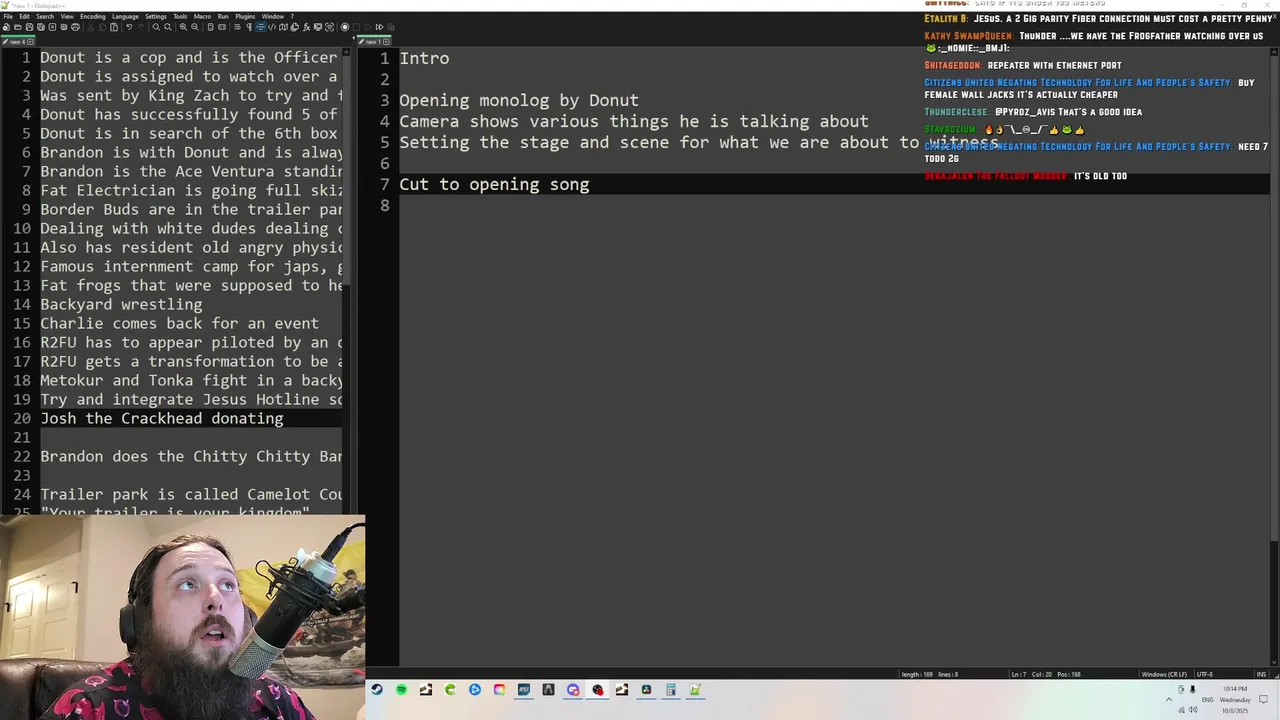
Task: Open Find with the magnifier icon
Action: tap(156, 27)
